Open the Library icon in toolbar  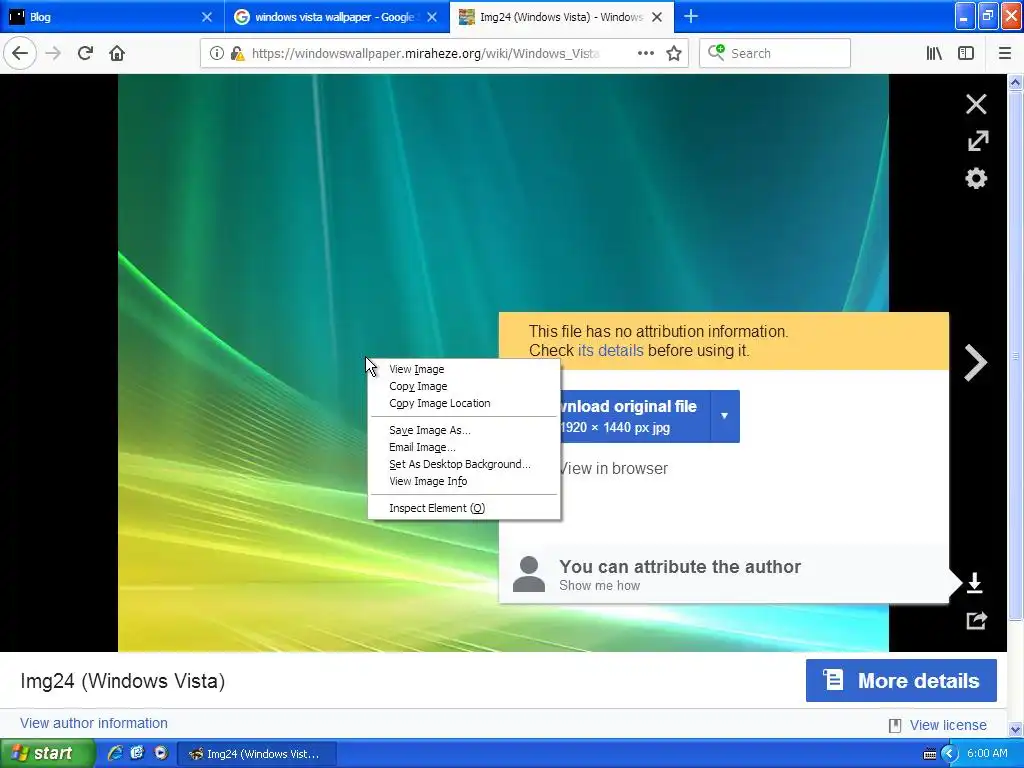(934, 53)
